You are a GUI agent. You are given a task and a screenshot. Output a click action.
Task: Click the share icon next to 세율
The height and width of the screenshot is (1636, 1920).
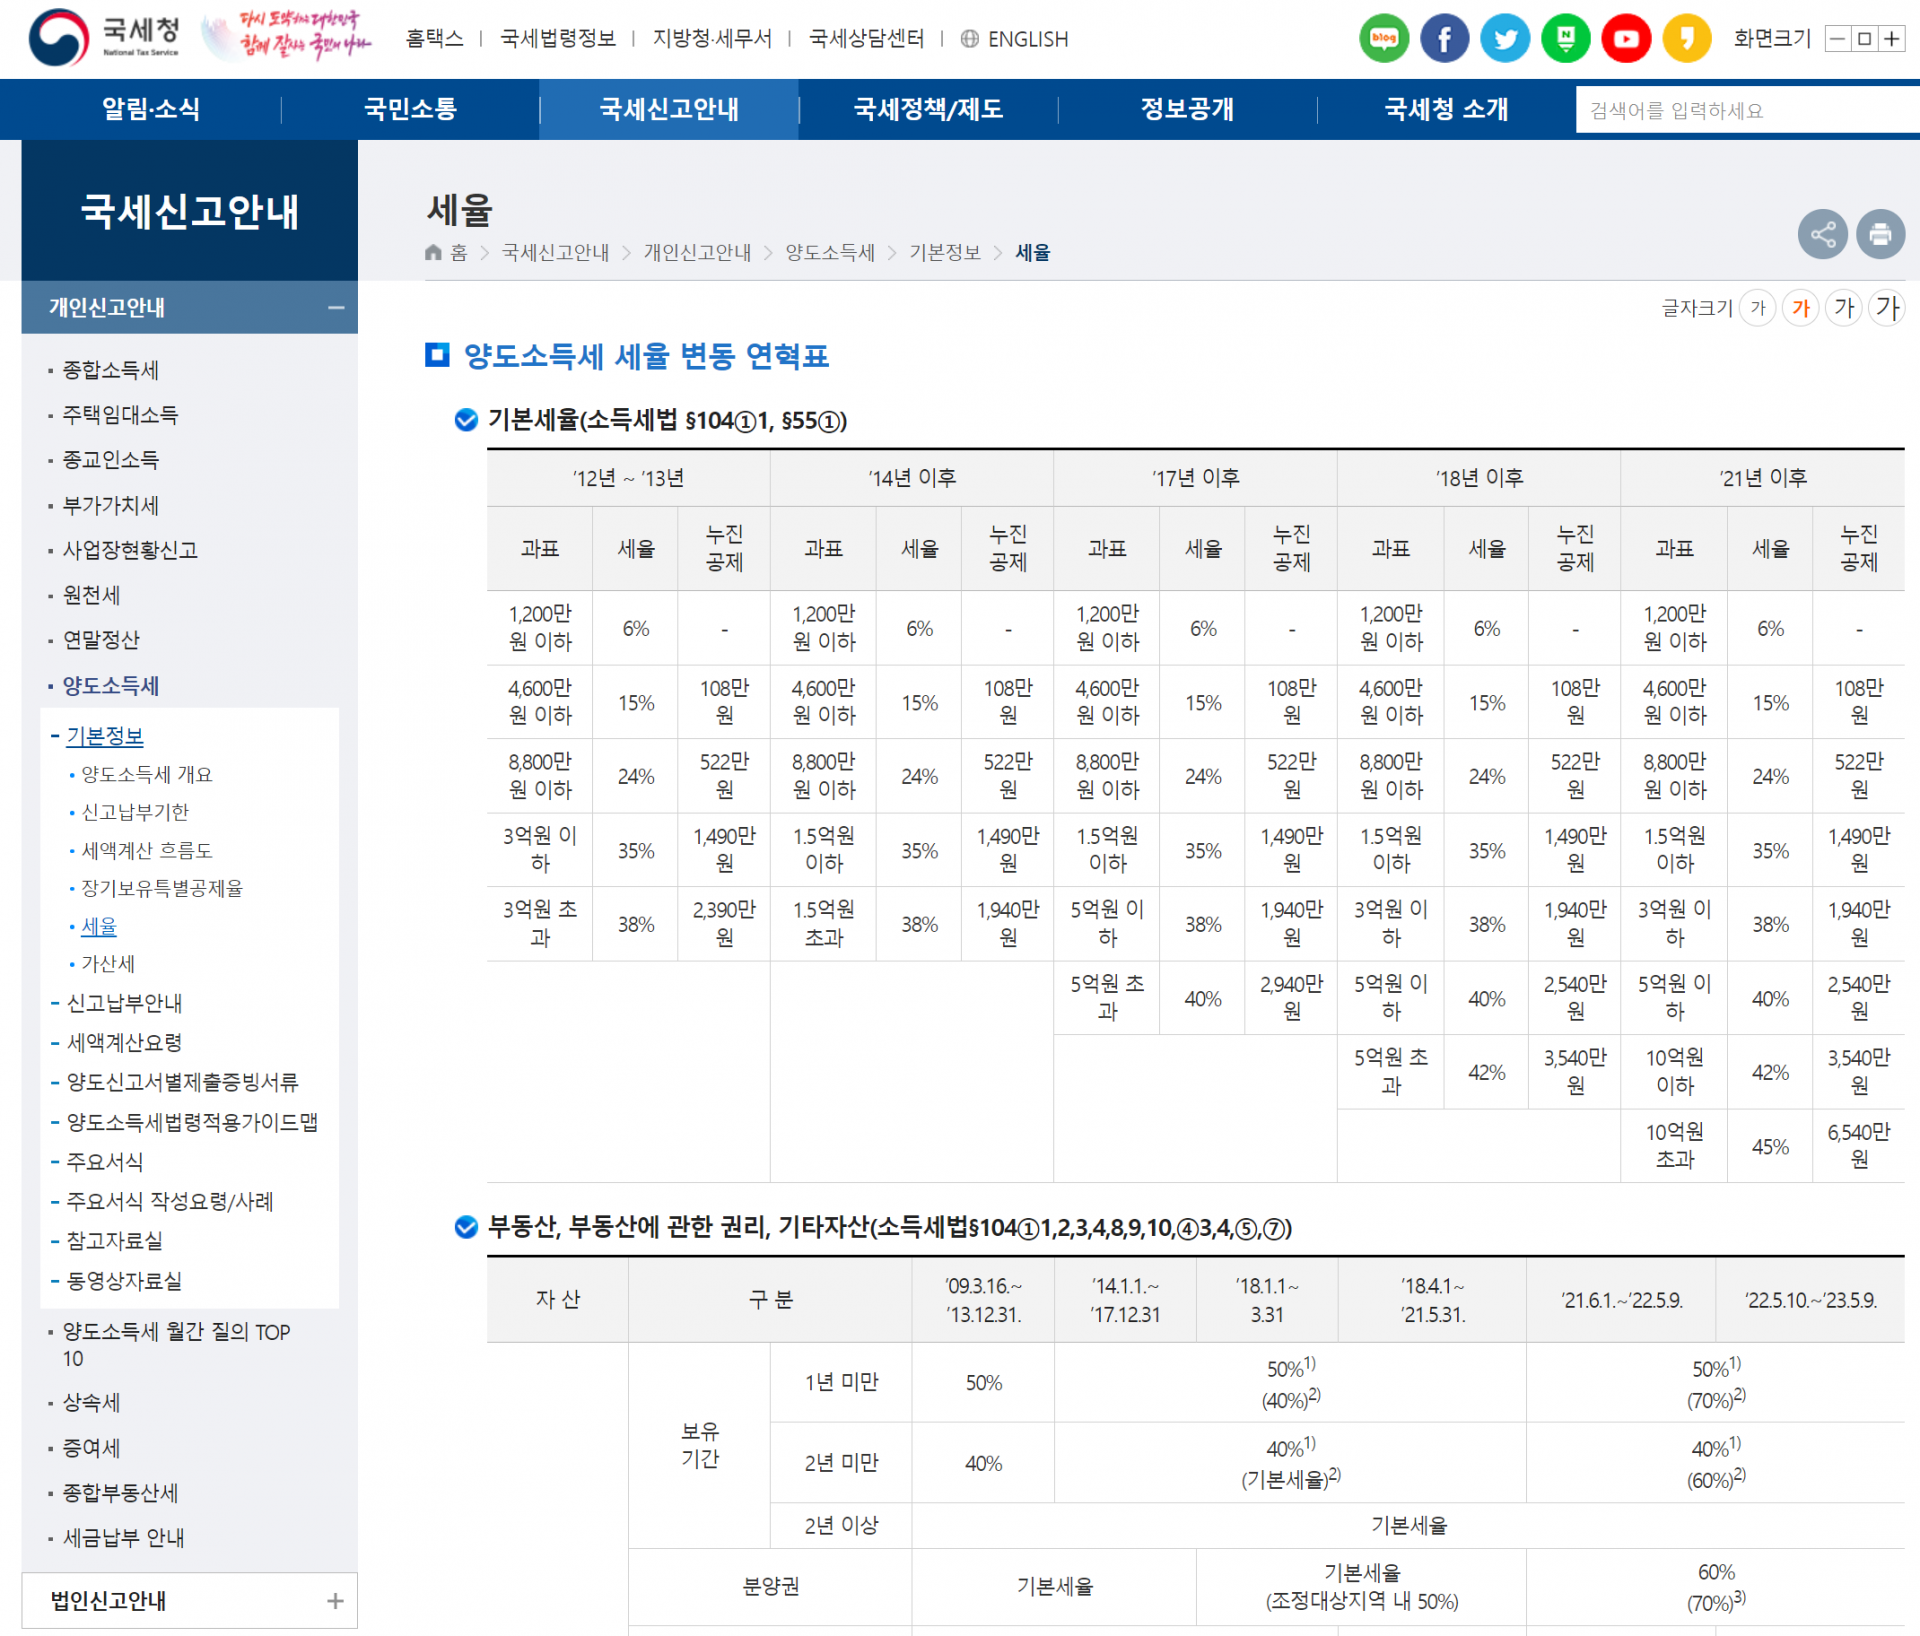(x=1822, y=234)
